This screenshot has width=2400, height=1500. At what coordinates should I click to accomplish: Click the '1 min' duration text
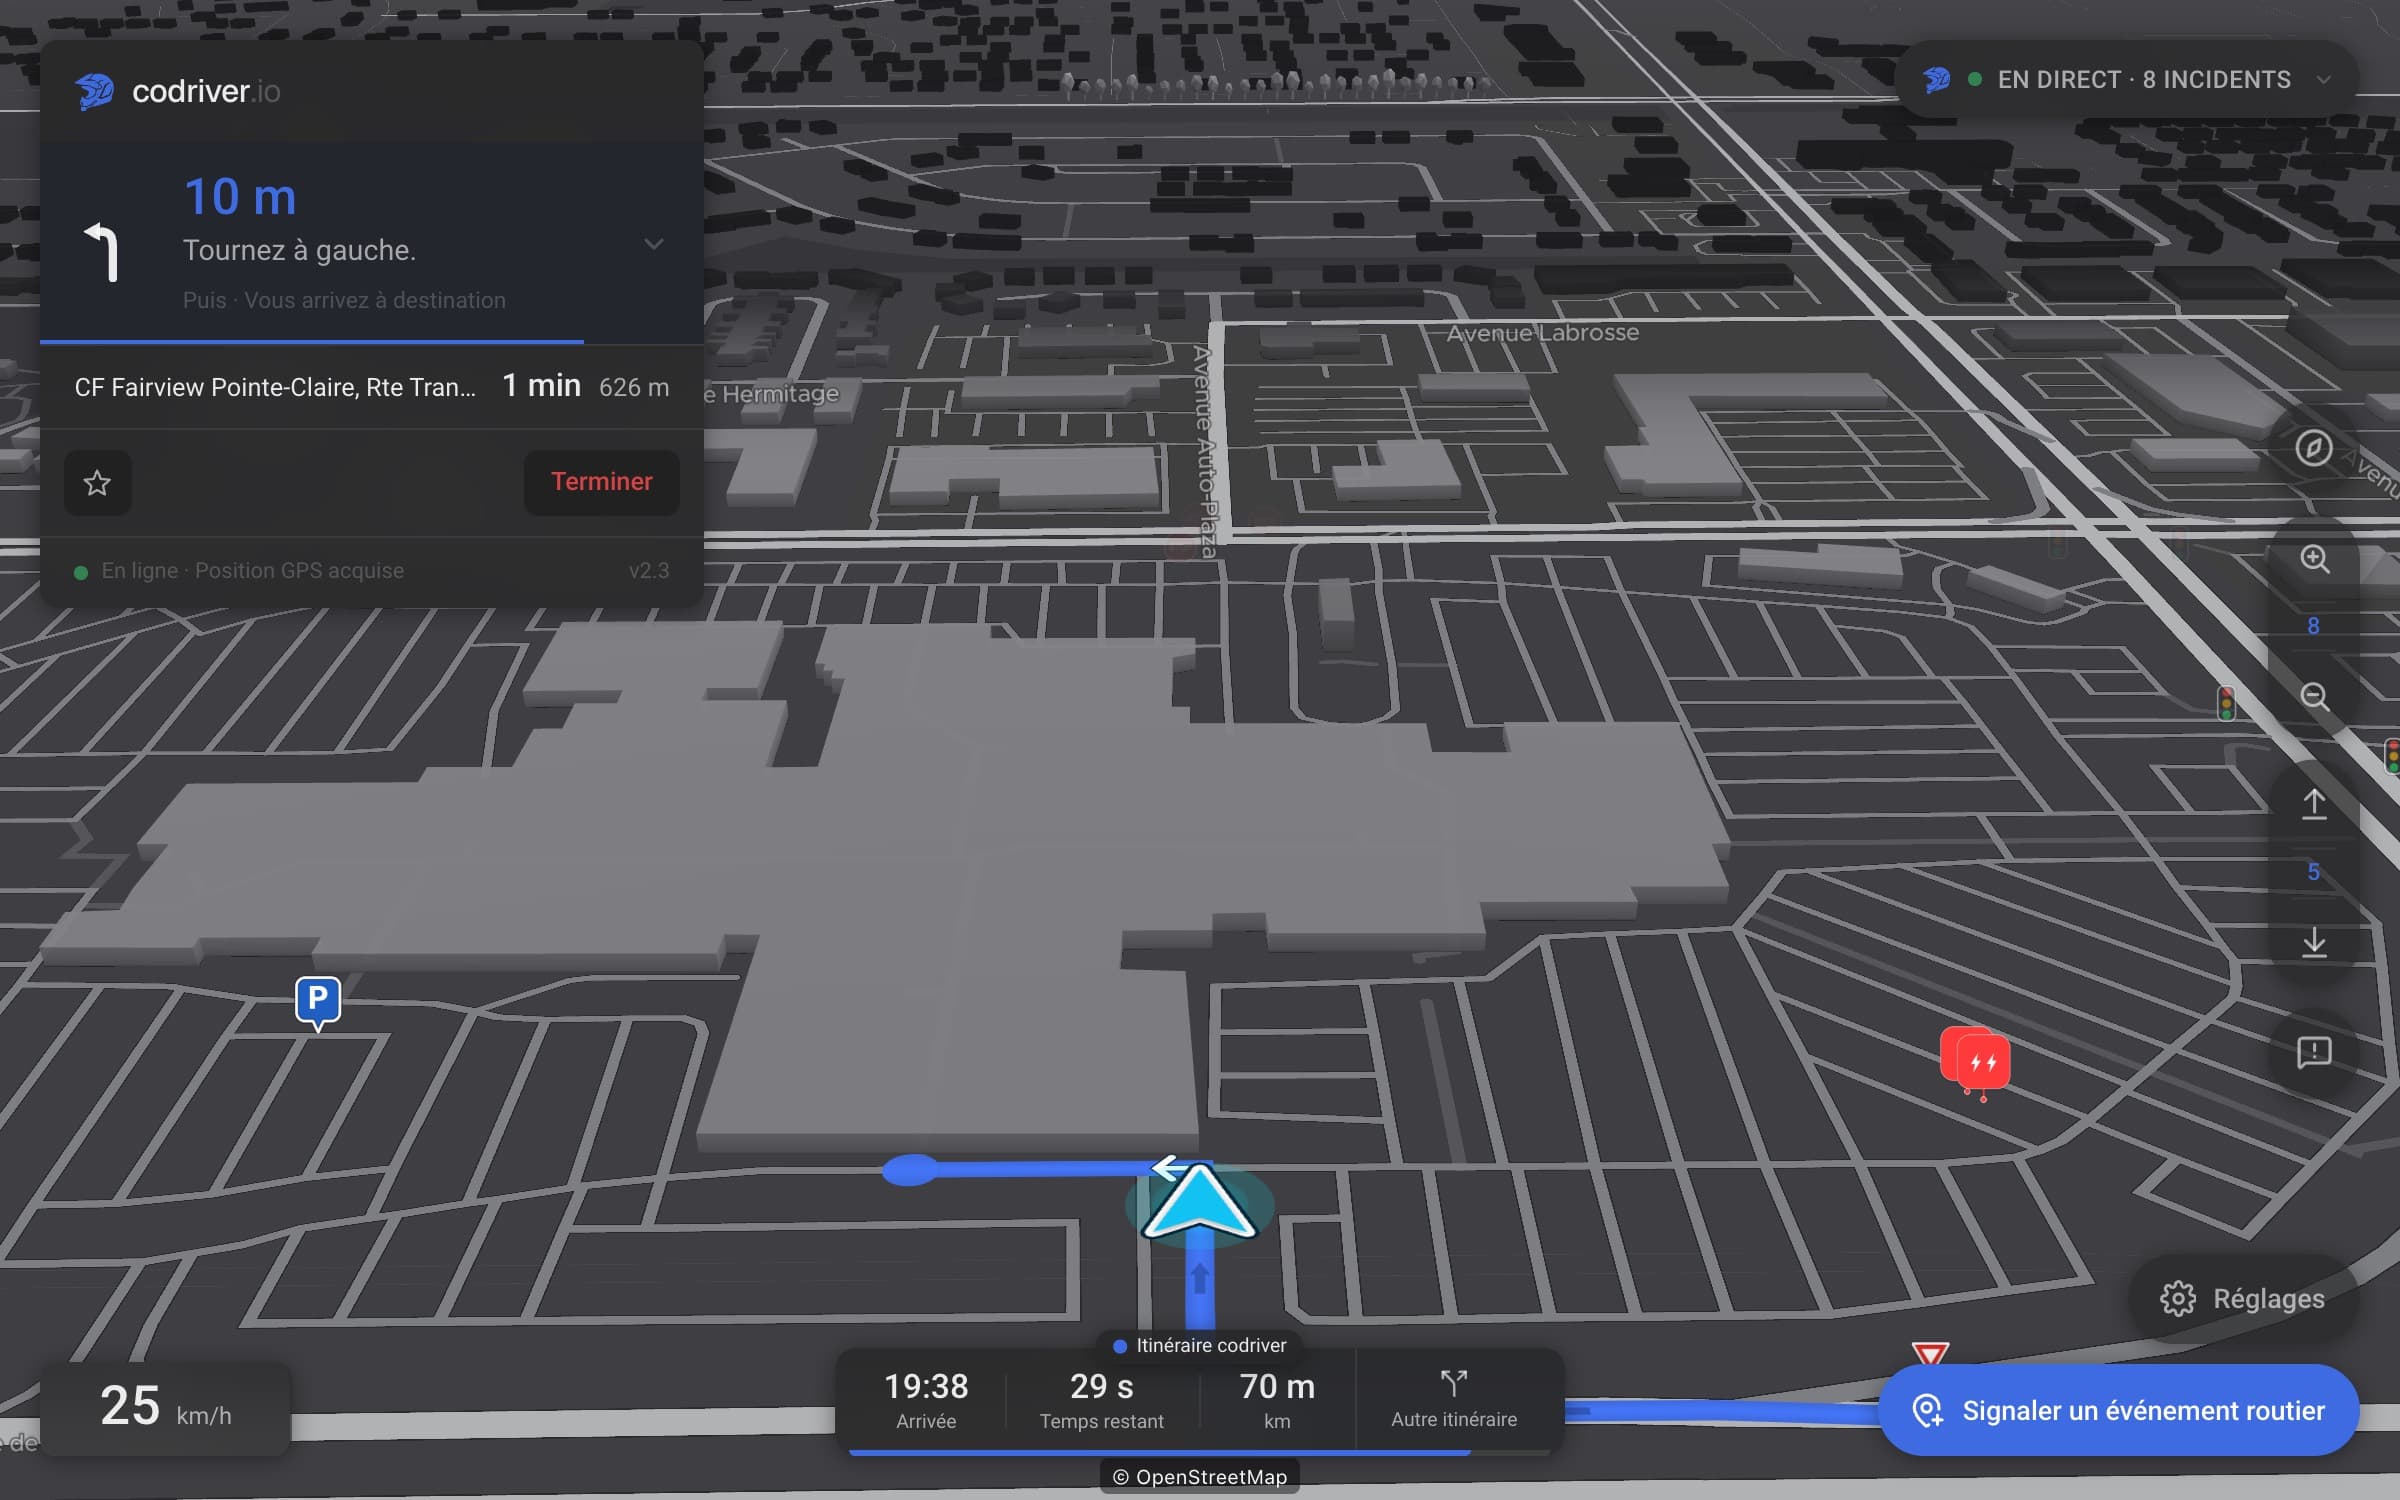click(541, 385)
